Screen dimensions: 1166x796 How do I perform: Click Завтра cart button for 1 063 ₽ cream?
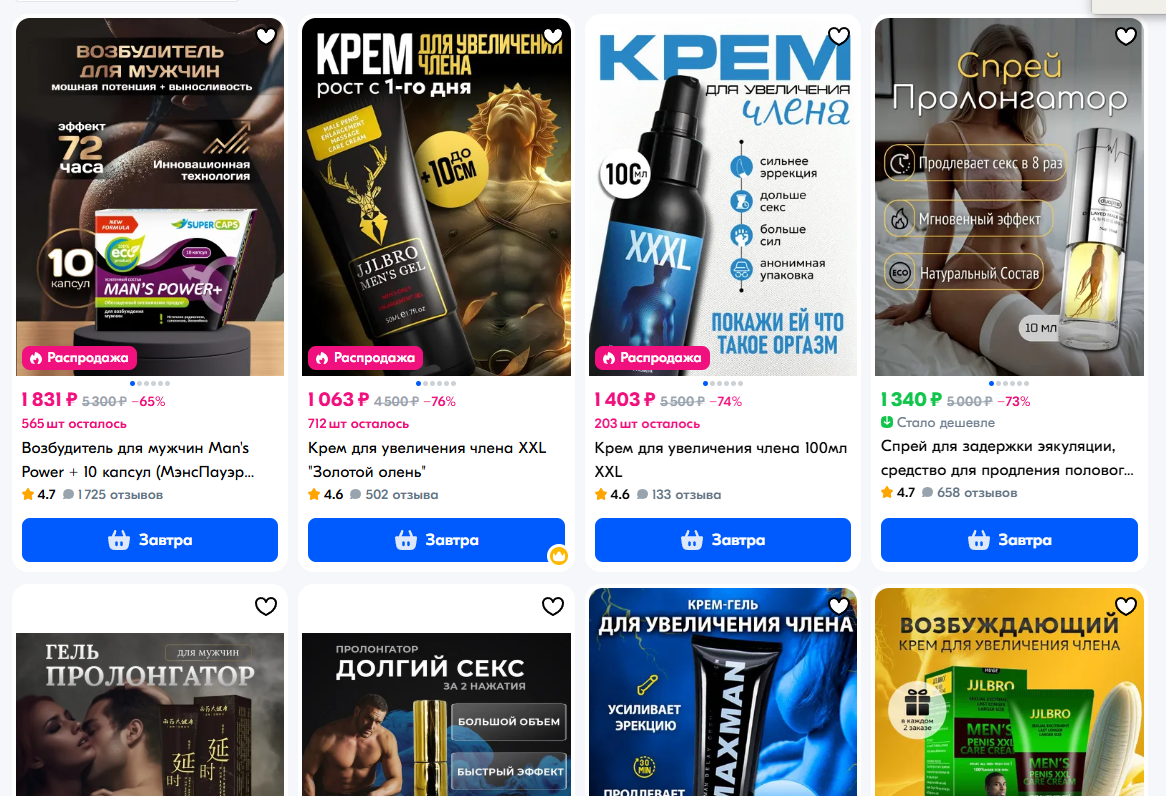click(x=436, y=540)
